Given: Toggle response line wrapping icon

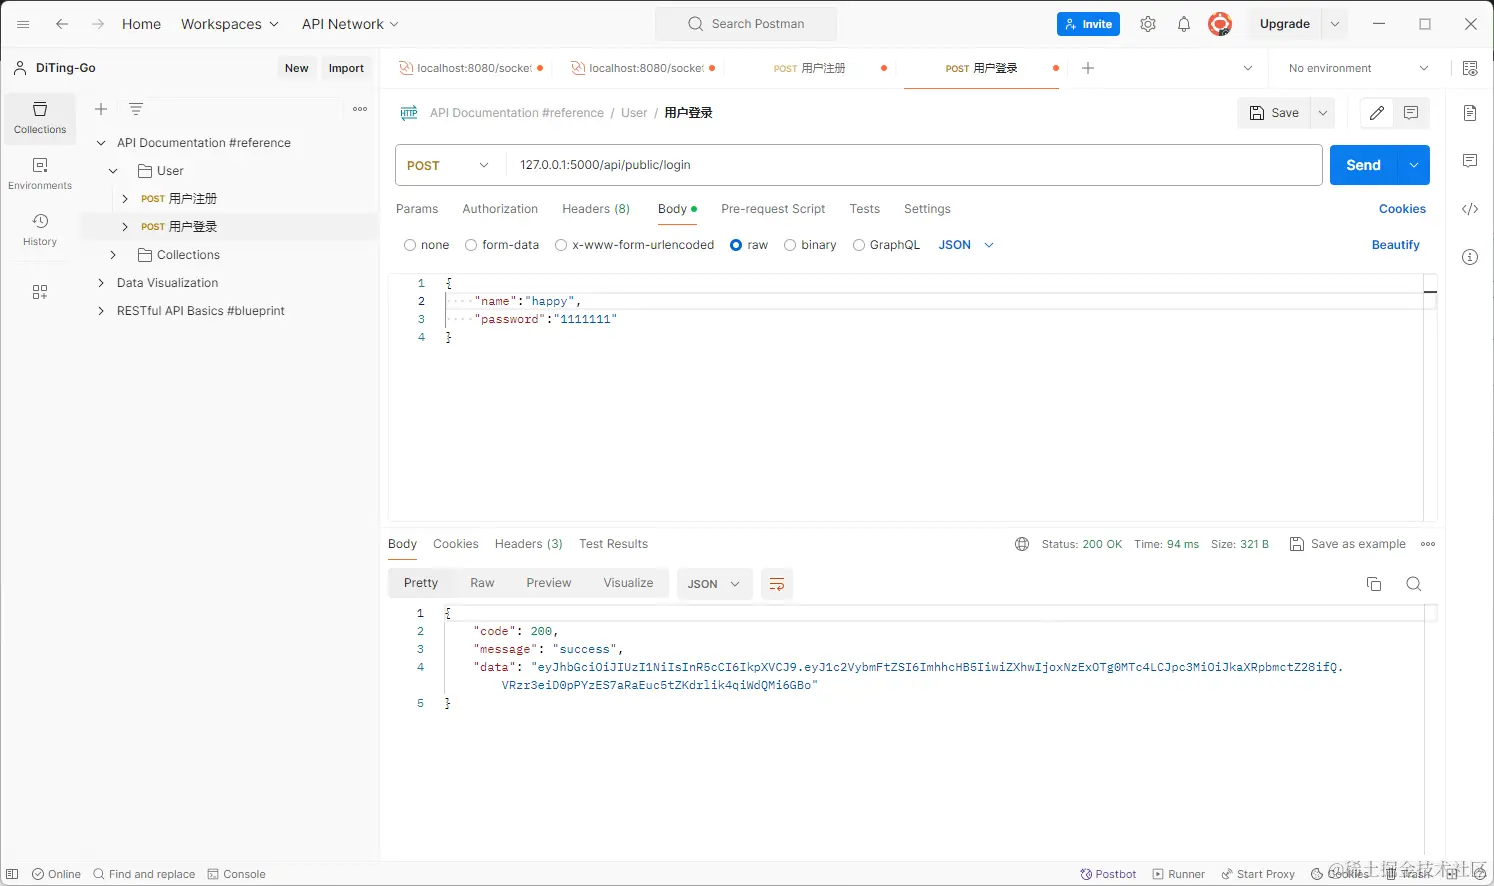Looking at the screenshot, I should click(777, 584).
